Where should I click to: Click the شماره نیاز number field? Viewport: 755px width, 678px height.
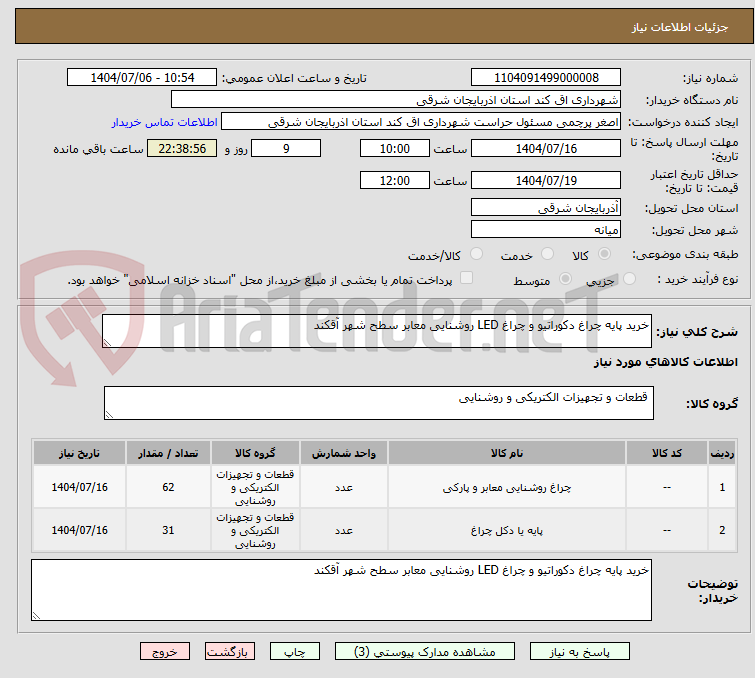point(546,78)
